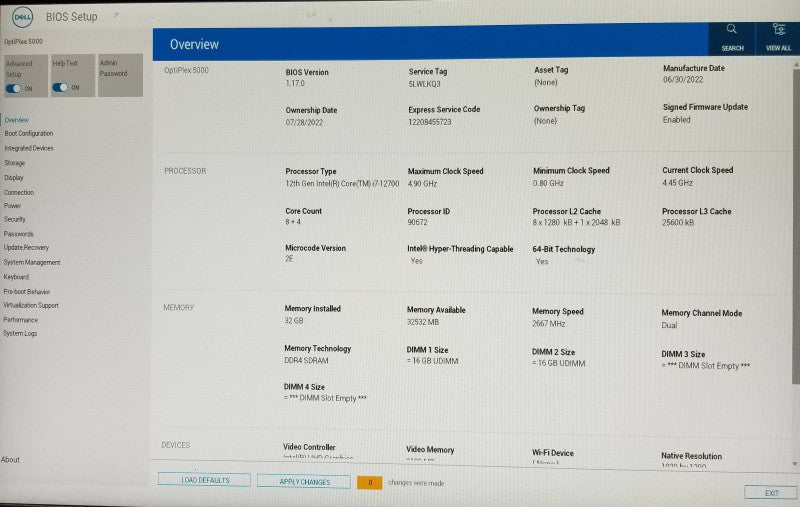Screen dimensions: 800x507
Task: Open System Management section
Action: 32,262
